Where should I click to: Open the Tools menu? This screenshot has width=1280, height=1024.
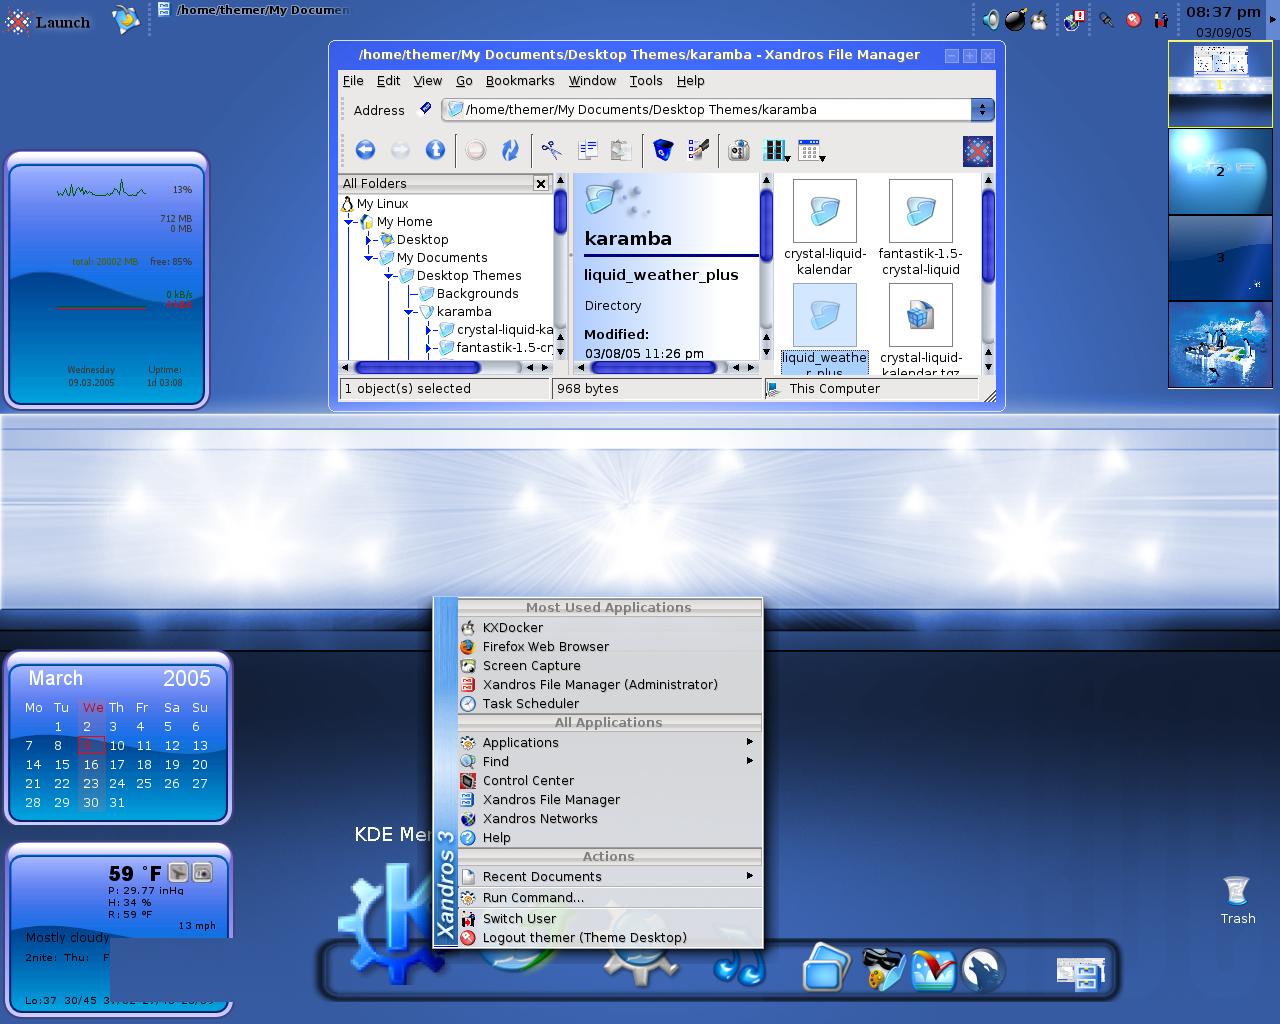coord(646,81)
